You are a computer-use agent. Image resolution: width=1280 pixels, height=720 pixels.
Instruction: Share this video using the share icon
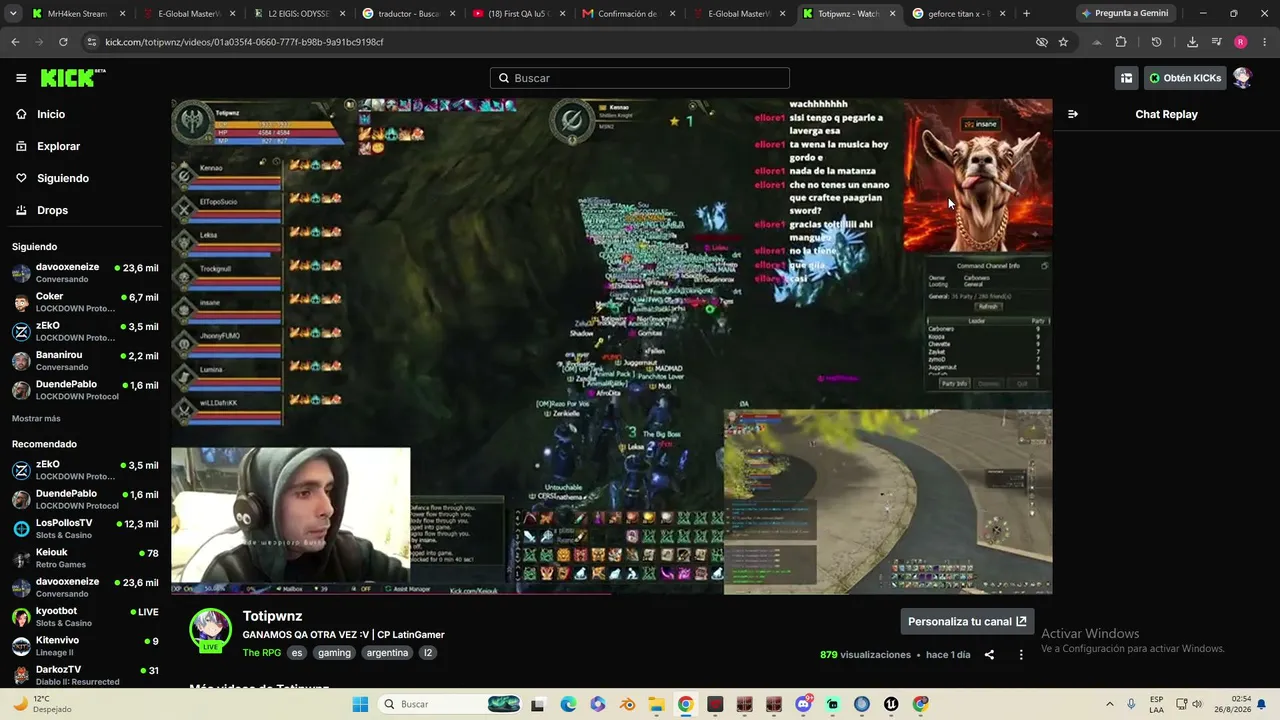pyautogui.click(x=989, y=655)
